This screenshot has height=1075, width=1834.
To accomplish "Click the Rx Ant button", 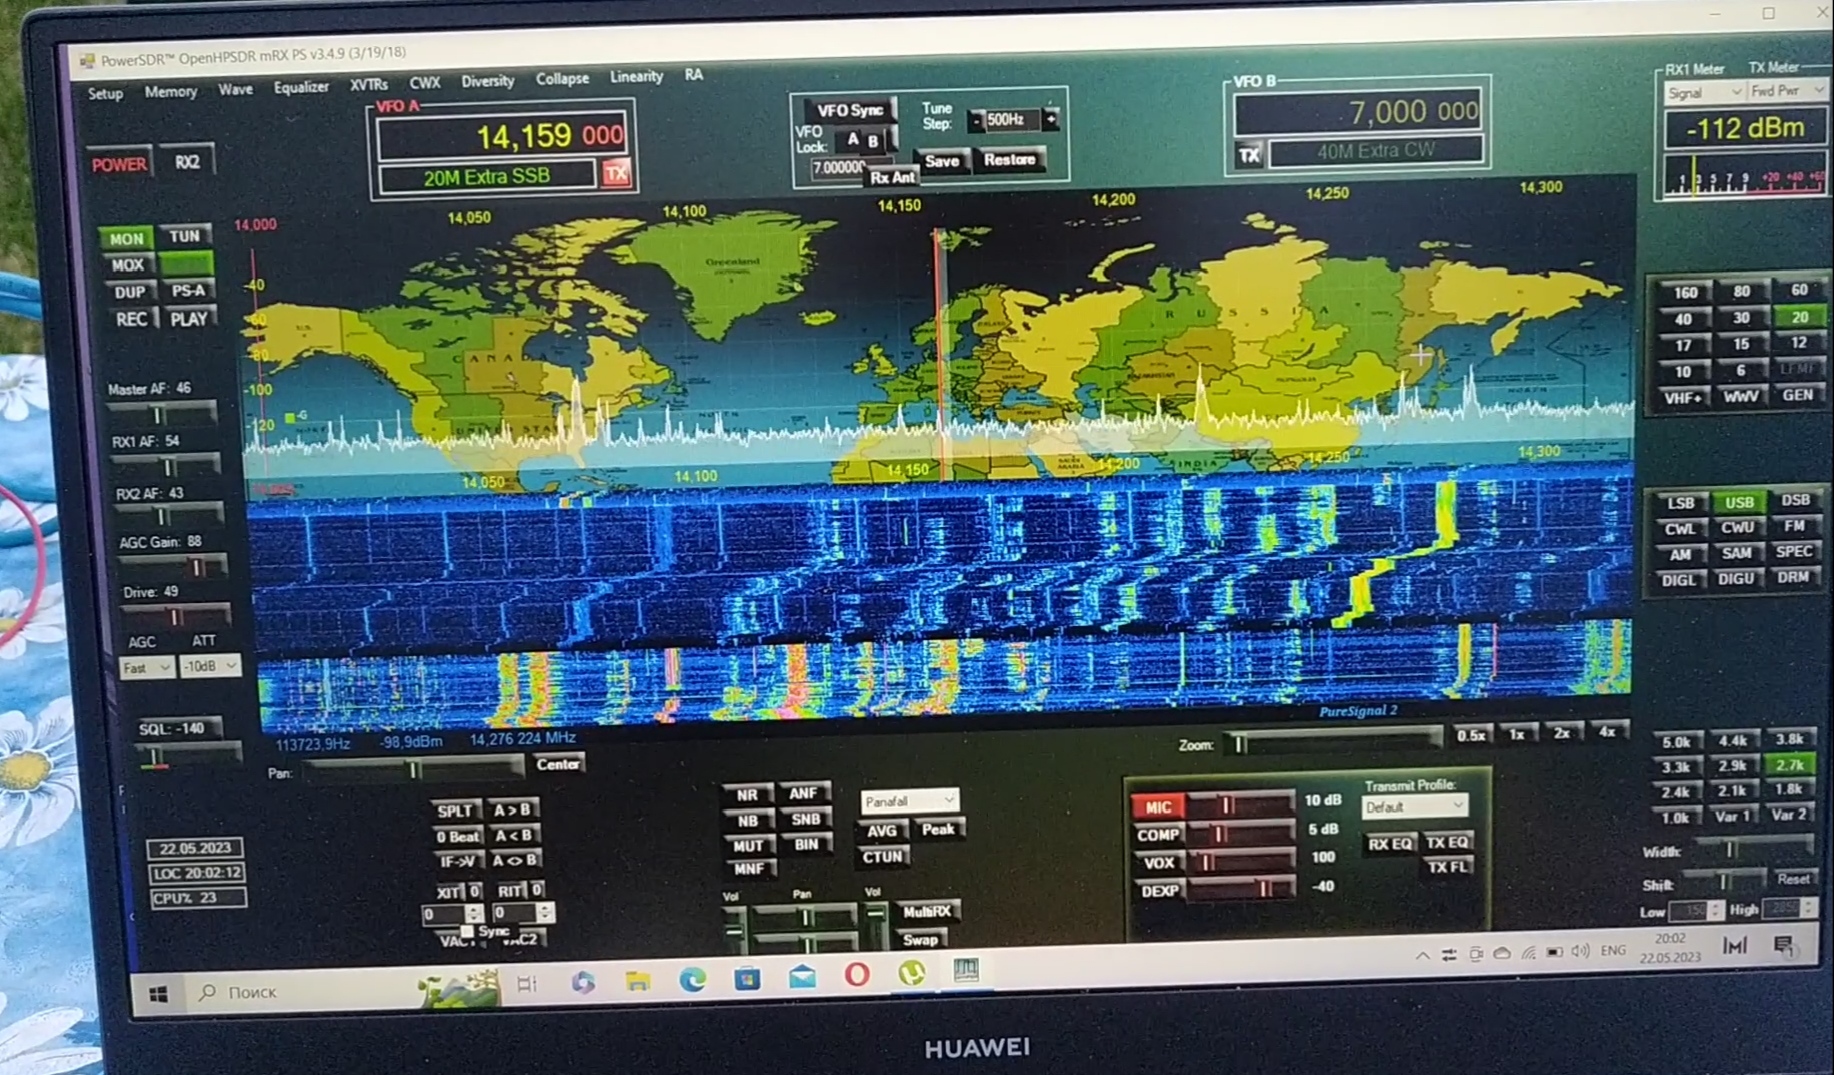I will (892, 177).
